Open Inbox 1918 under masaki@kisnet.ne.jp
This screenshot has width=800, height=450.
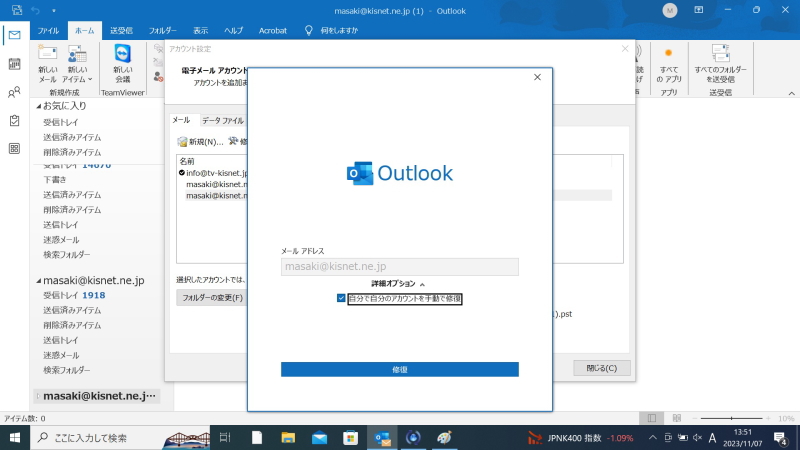pos(74,295)
